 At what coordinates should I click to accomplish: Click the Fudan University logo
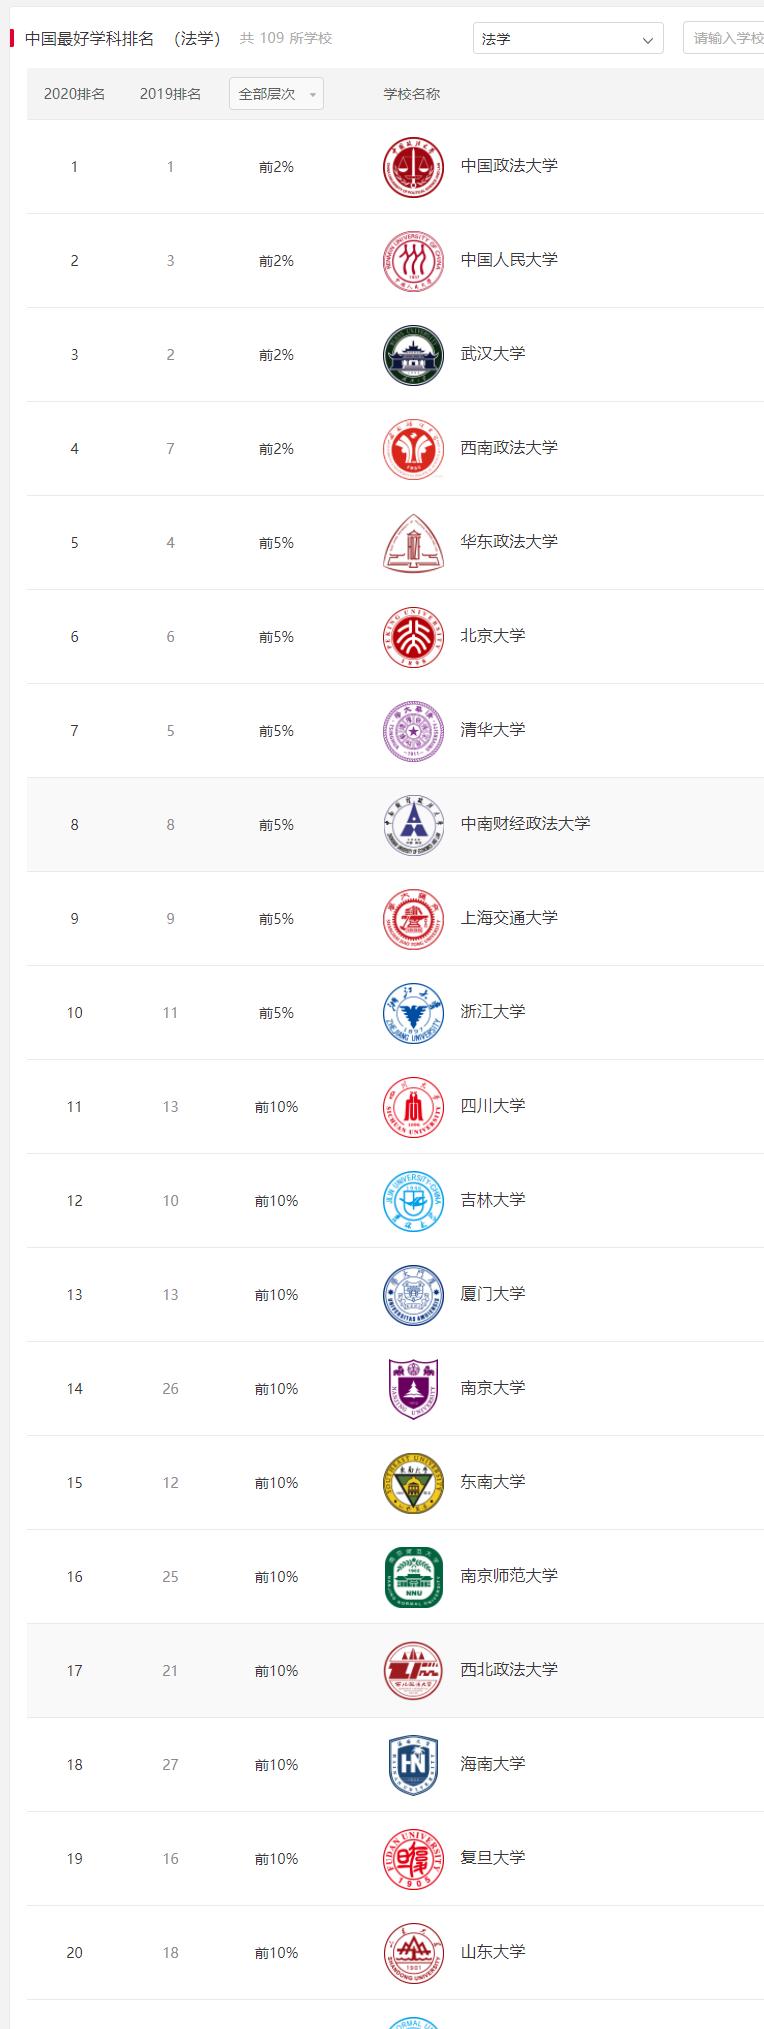pyautogui.click(x=412, y=1858)
